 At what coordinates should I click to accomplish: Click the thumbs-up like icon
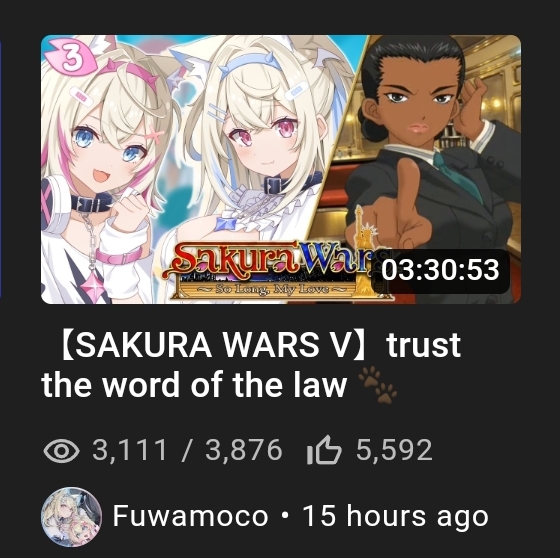tap(324, 450)
